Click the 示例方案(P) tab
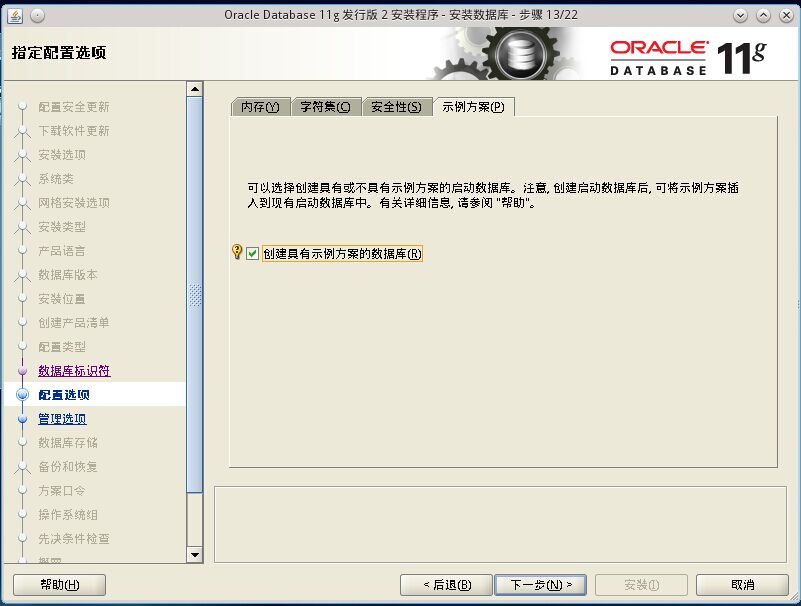Viewport: 801px width, 606px height. tap(473, 107)
